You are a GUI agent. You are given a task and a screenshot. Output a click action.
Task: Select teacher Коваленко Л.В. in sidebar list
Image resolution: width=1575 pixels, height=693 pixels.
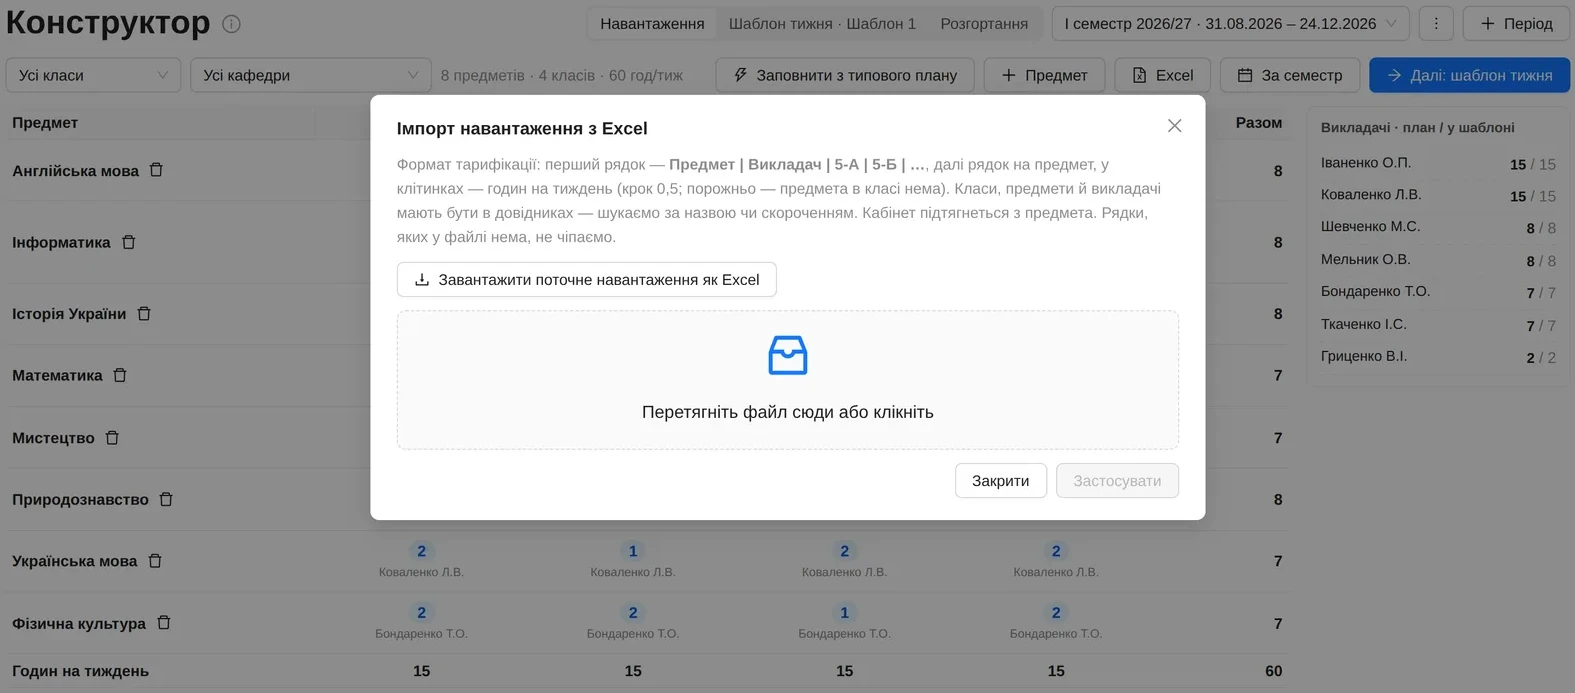coord(1371,194)
